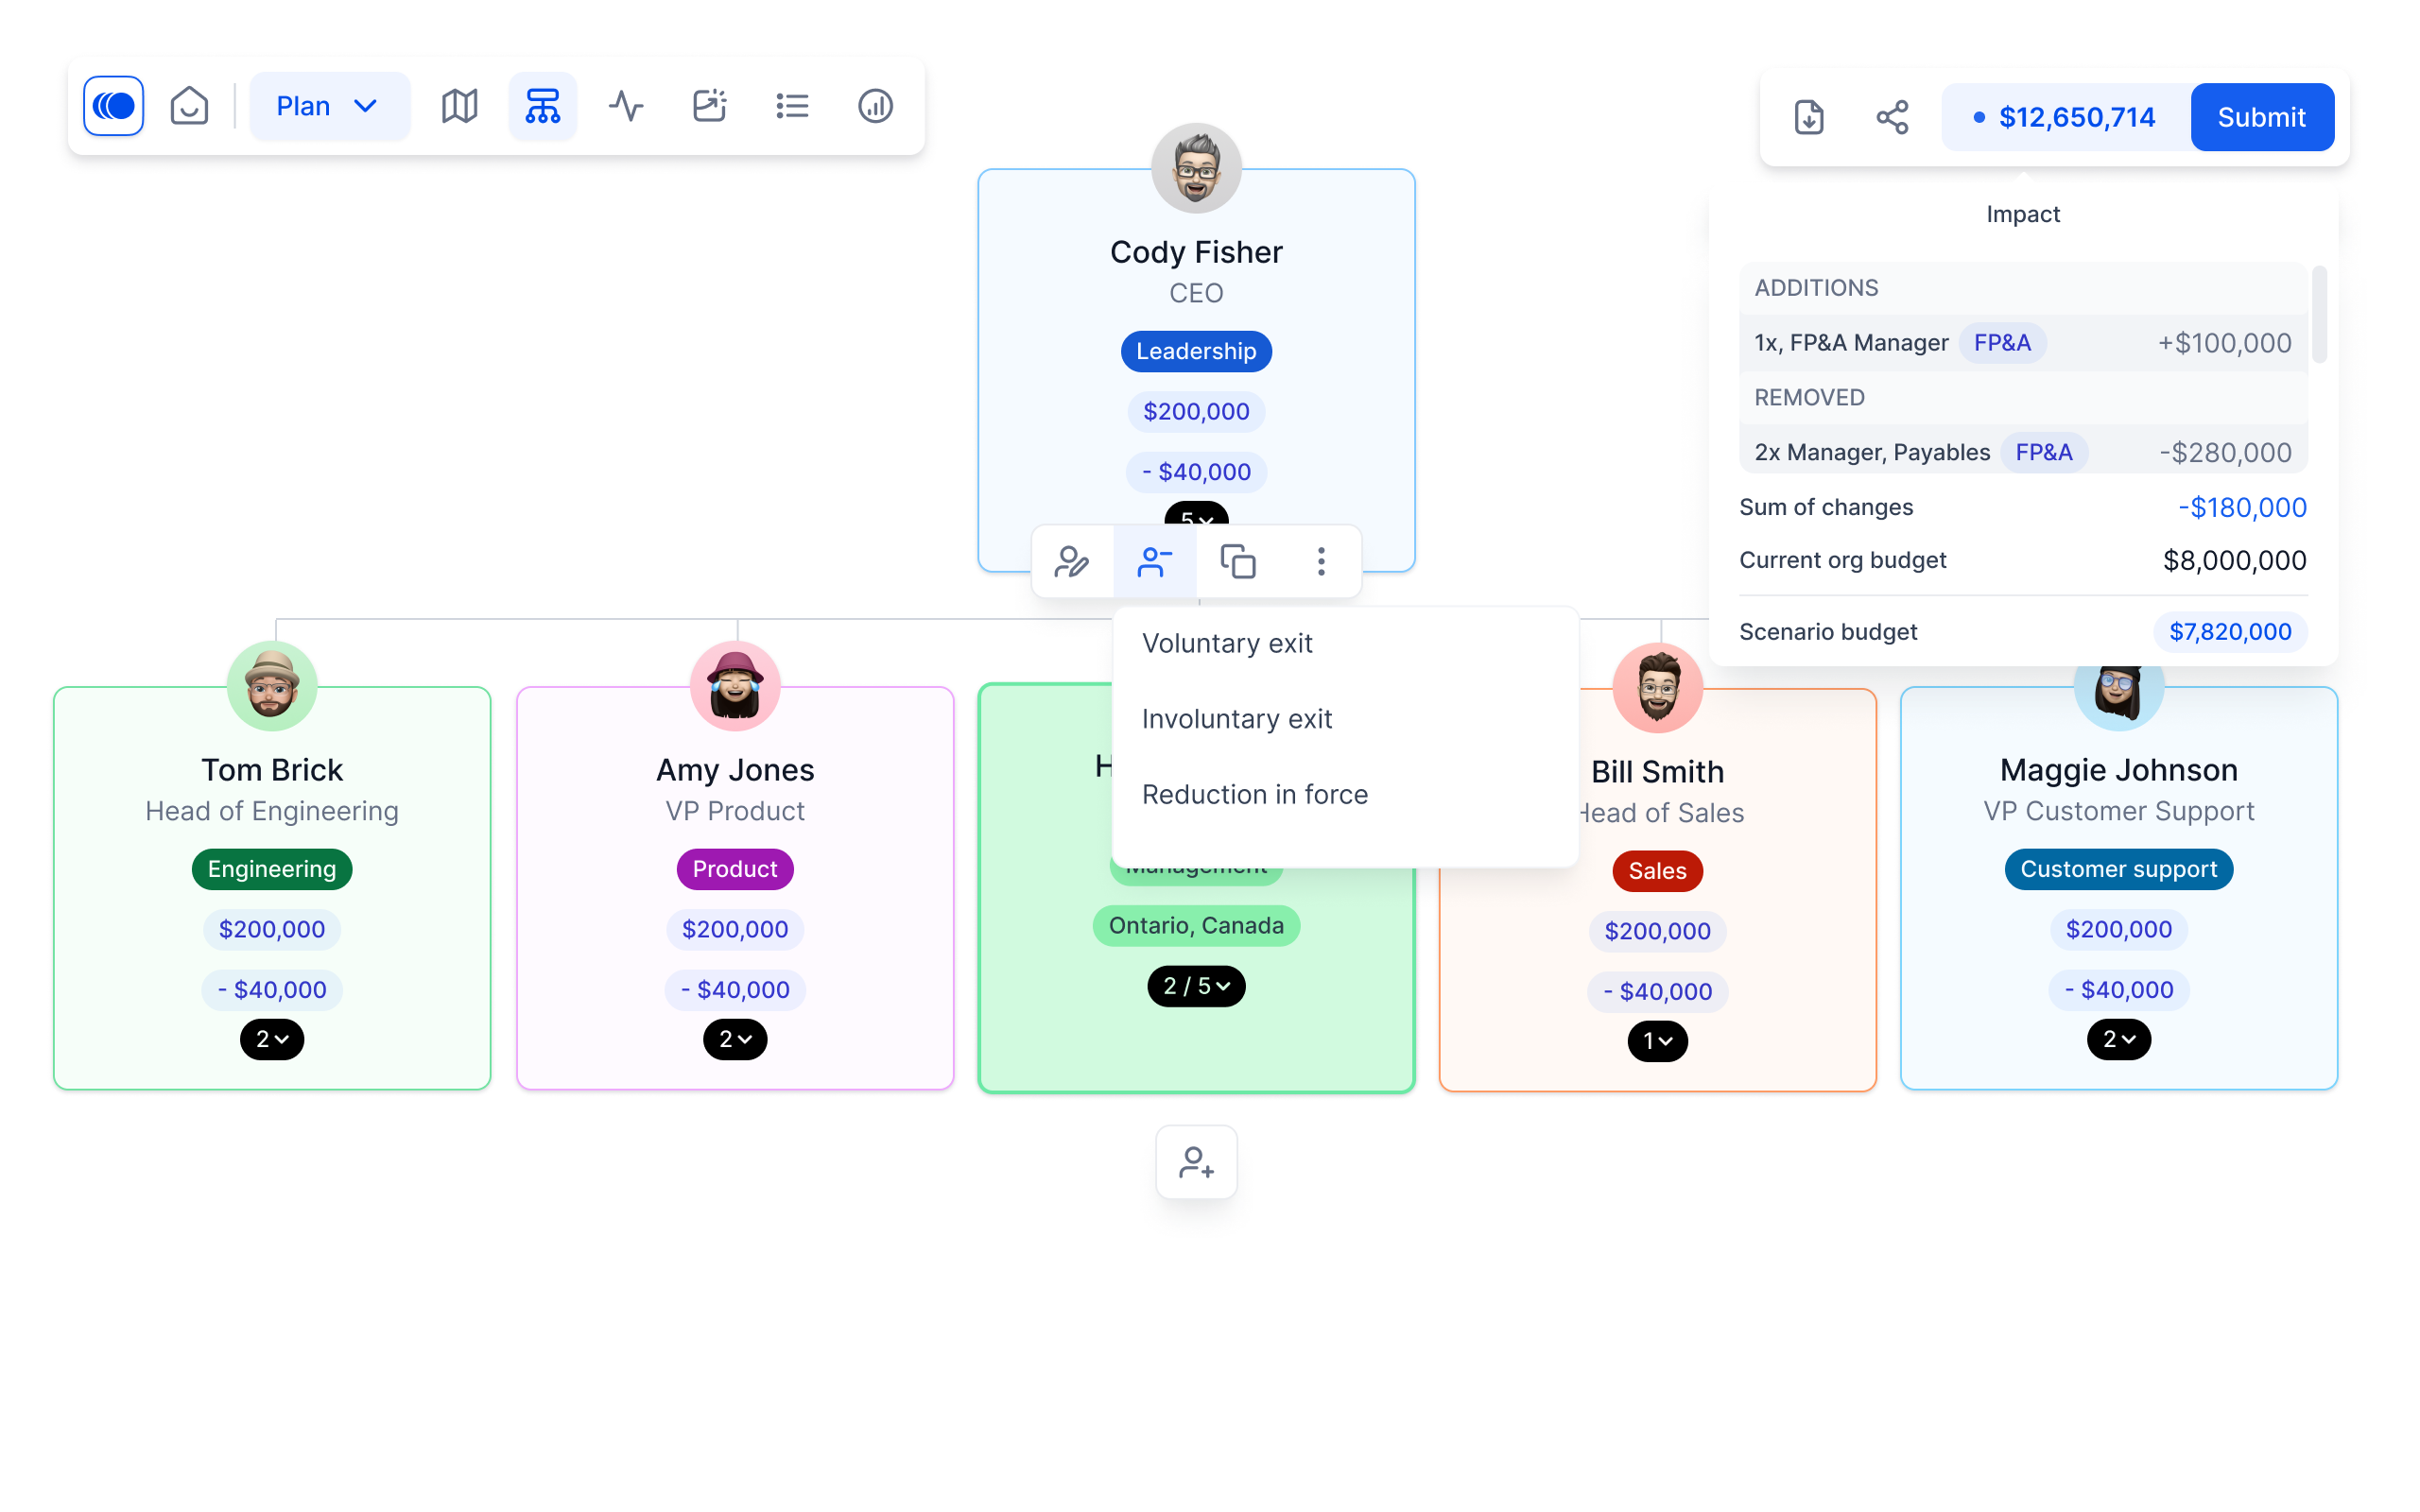Click the Plan dropdown to change view
2420x1512 pixels.
pos(324,105)
